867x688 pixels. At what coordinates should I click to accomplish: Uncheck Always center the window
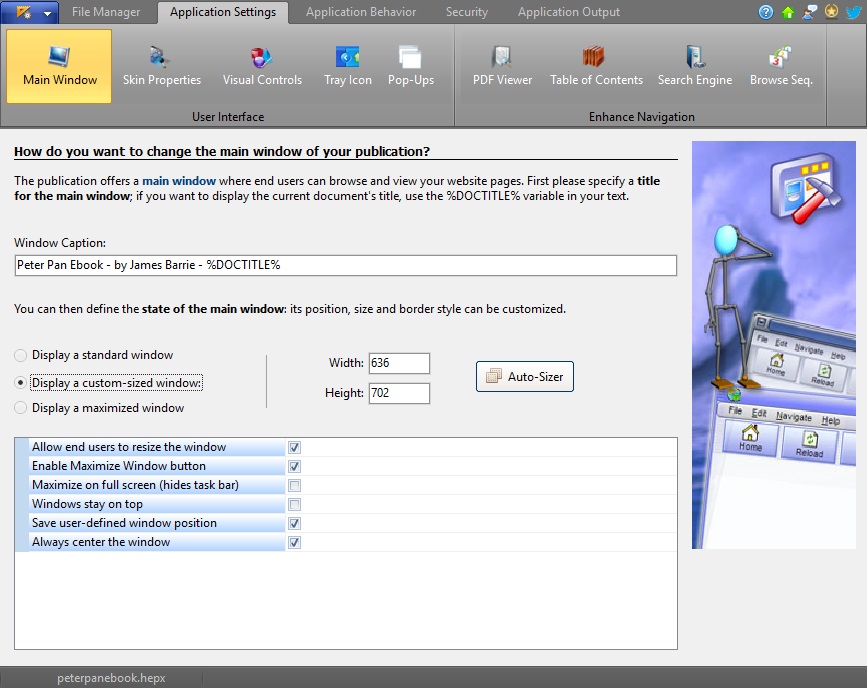pos(294,543)
